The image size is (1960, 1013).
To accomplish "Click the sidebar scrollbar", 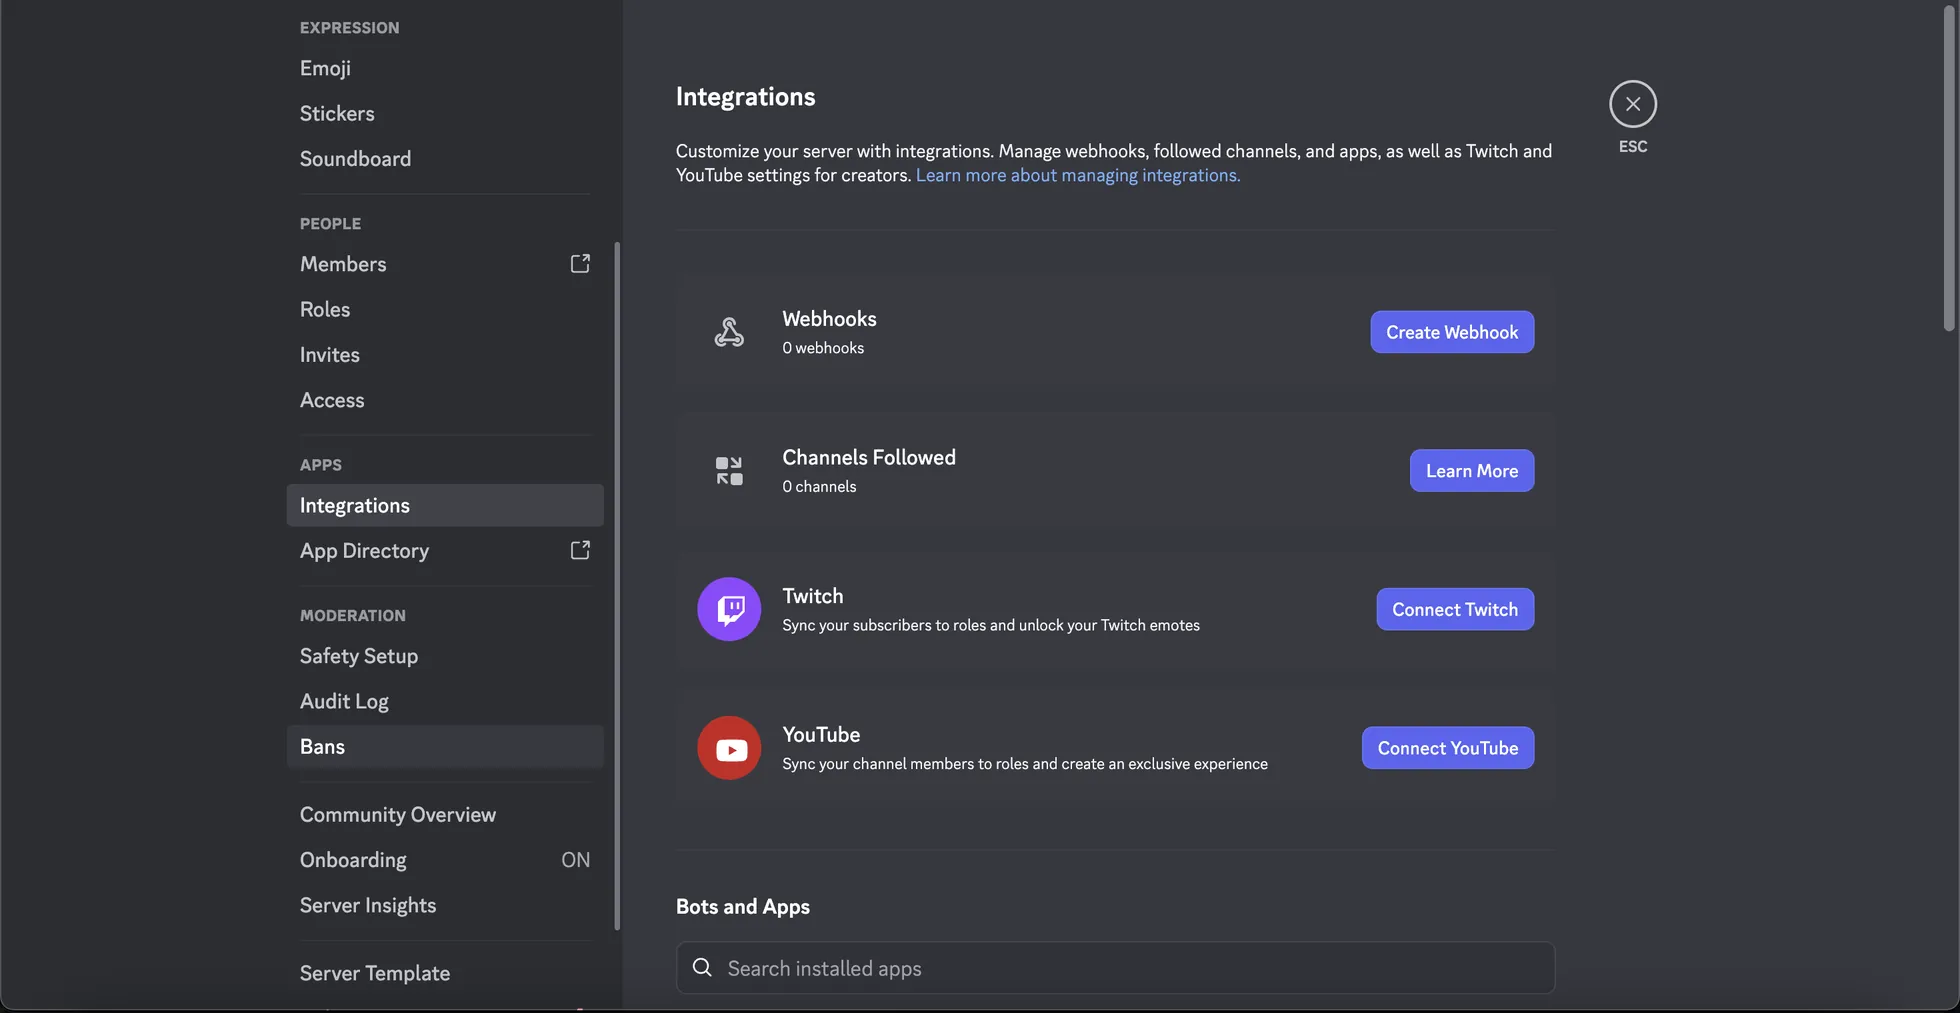I will tap(617, 585).
